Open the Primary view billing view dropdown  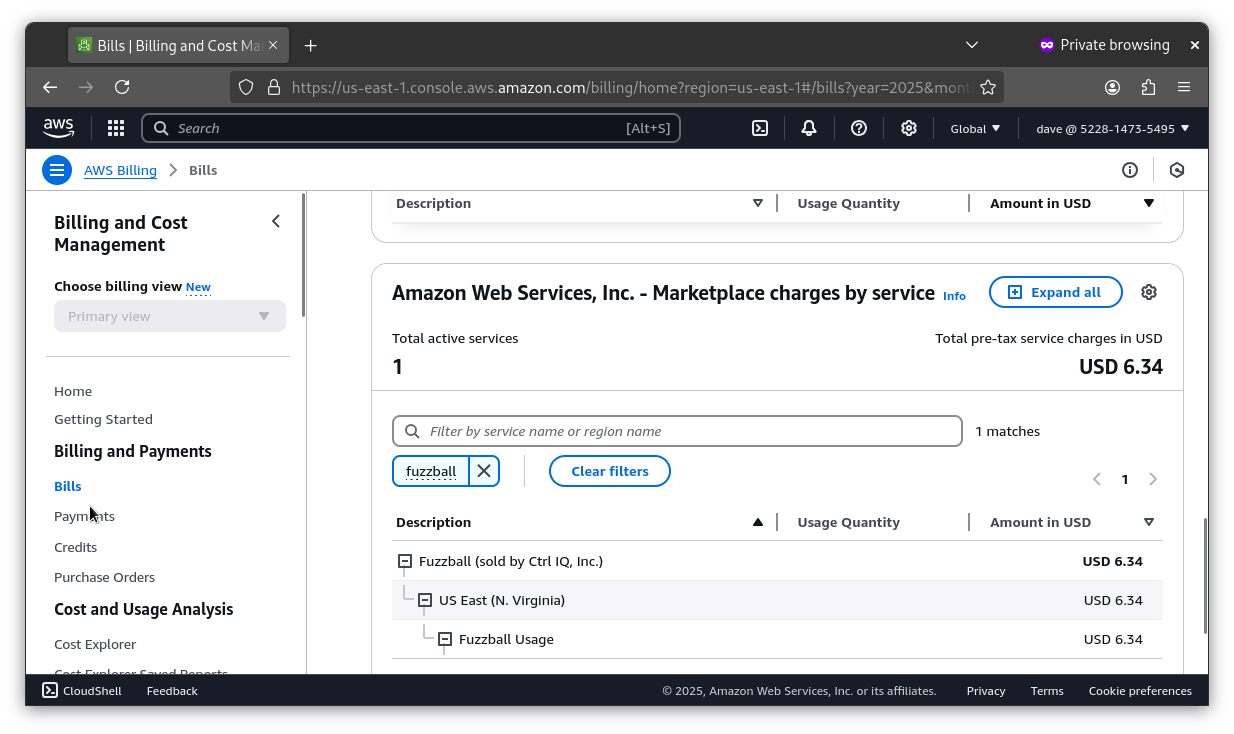point(170,316)
